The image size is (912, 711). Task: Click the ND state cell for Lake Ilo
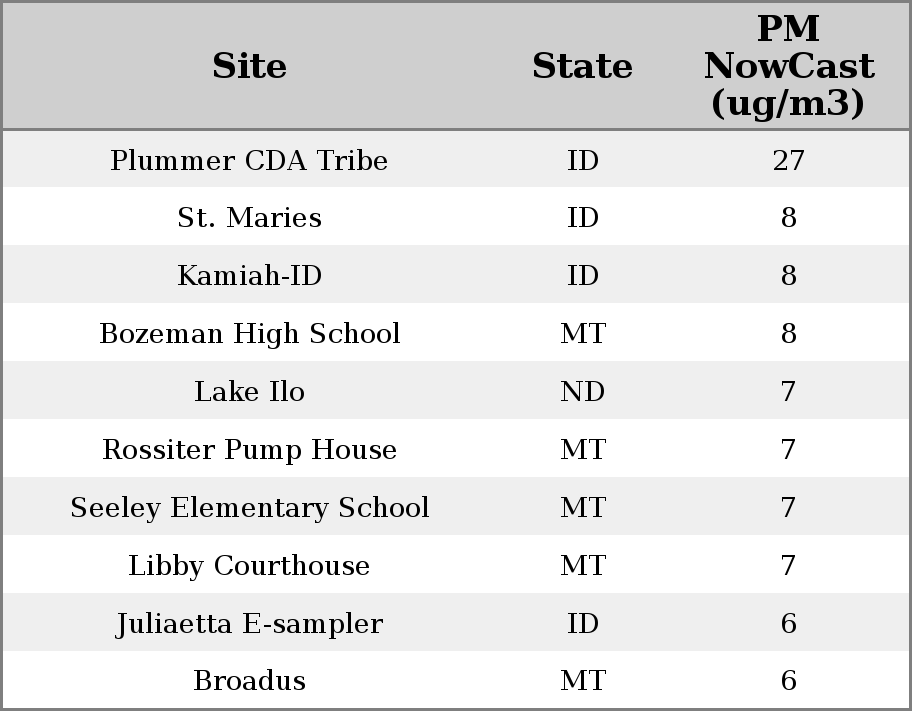[x=582, y=392]
